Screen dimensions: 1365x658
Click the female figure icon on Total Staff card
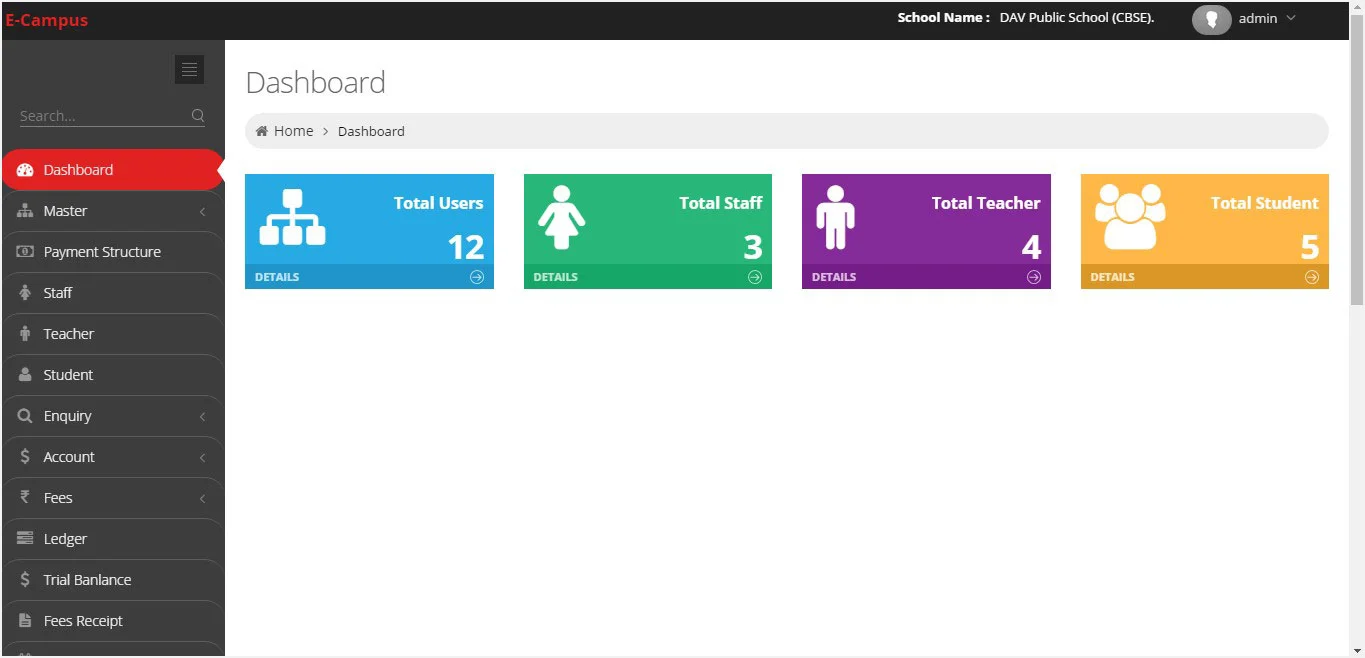[561, 217]
